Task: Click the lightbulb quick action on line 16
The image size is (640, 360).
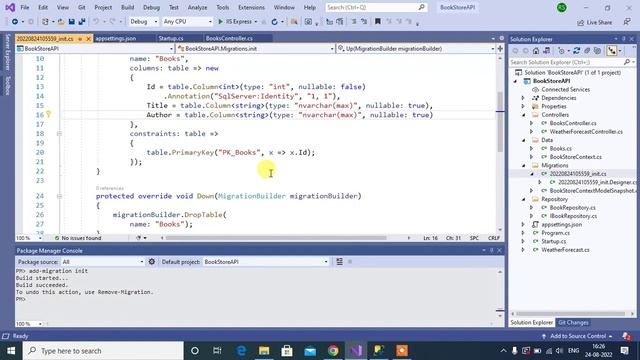Action: [x=49, y=114]
